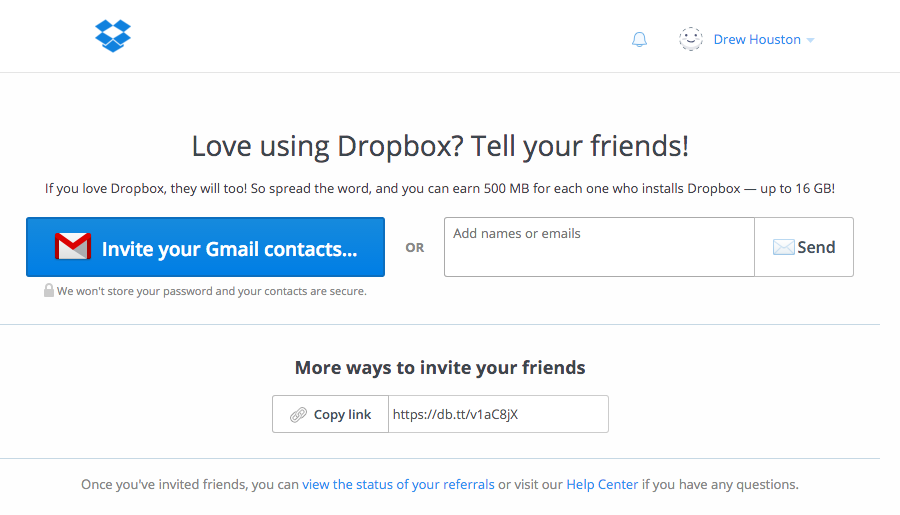Click the padlock security icon

click(49, 290)
